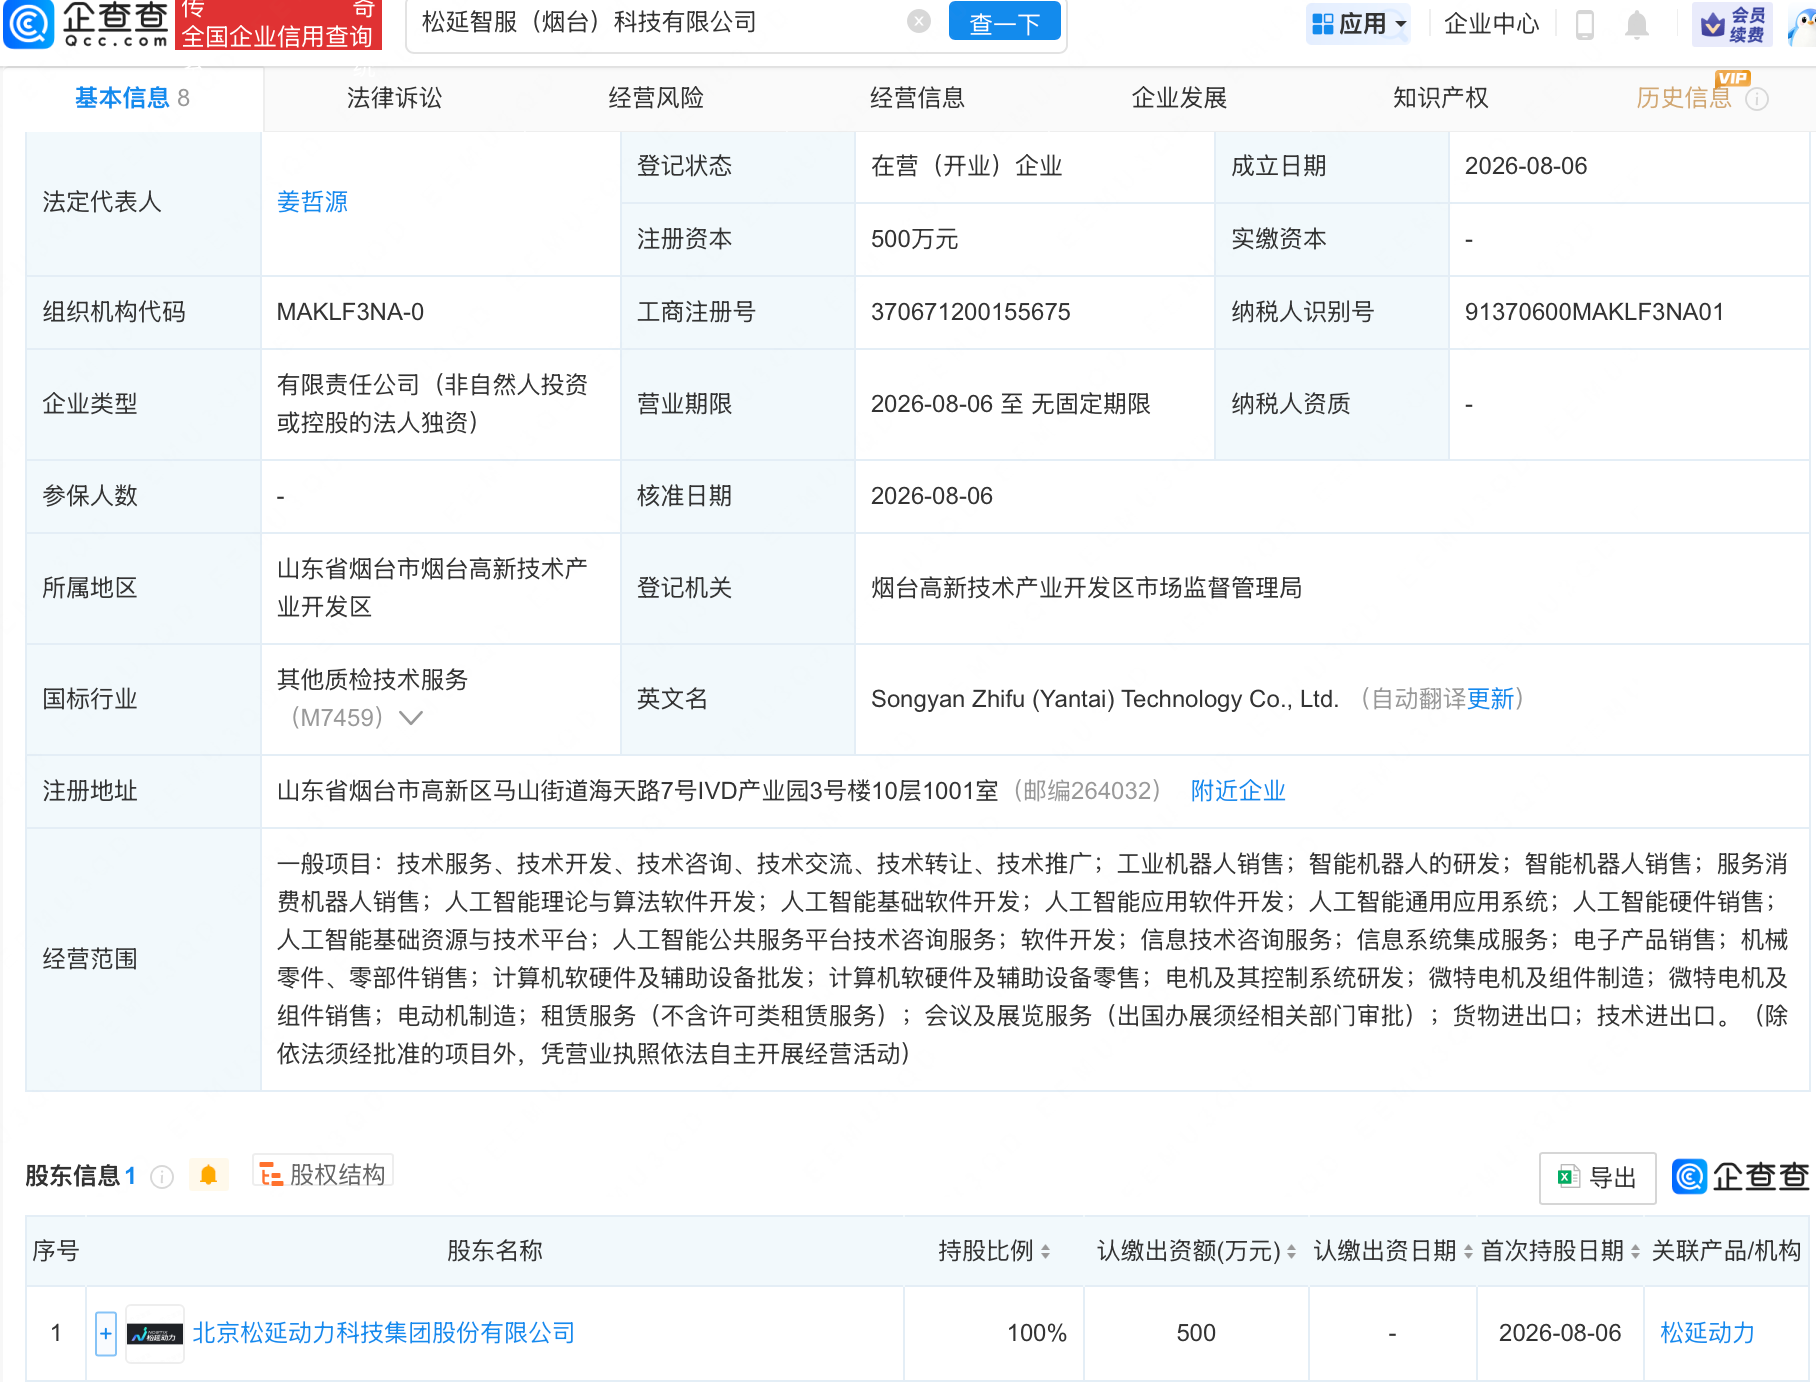Switch to 知识产权 tab
This screenshot has width=1816, height=1382.
coord(1440,98)
